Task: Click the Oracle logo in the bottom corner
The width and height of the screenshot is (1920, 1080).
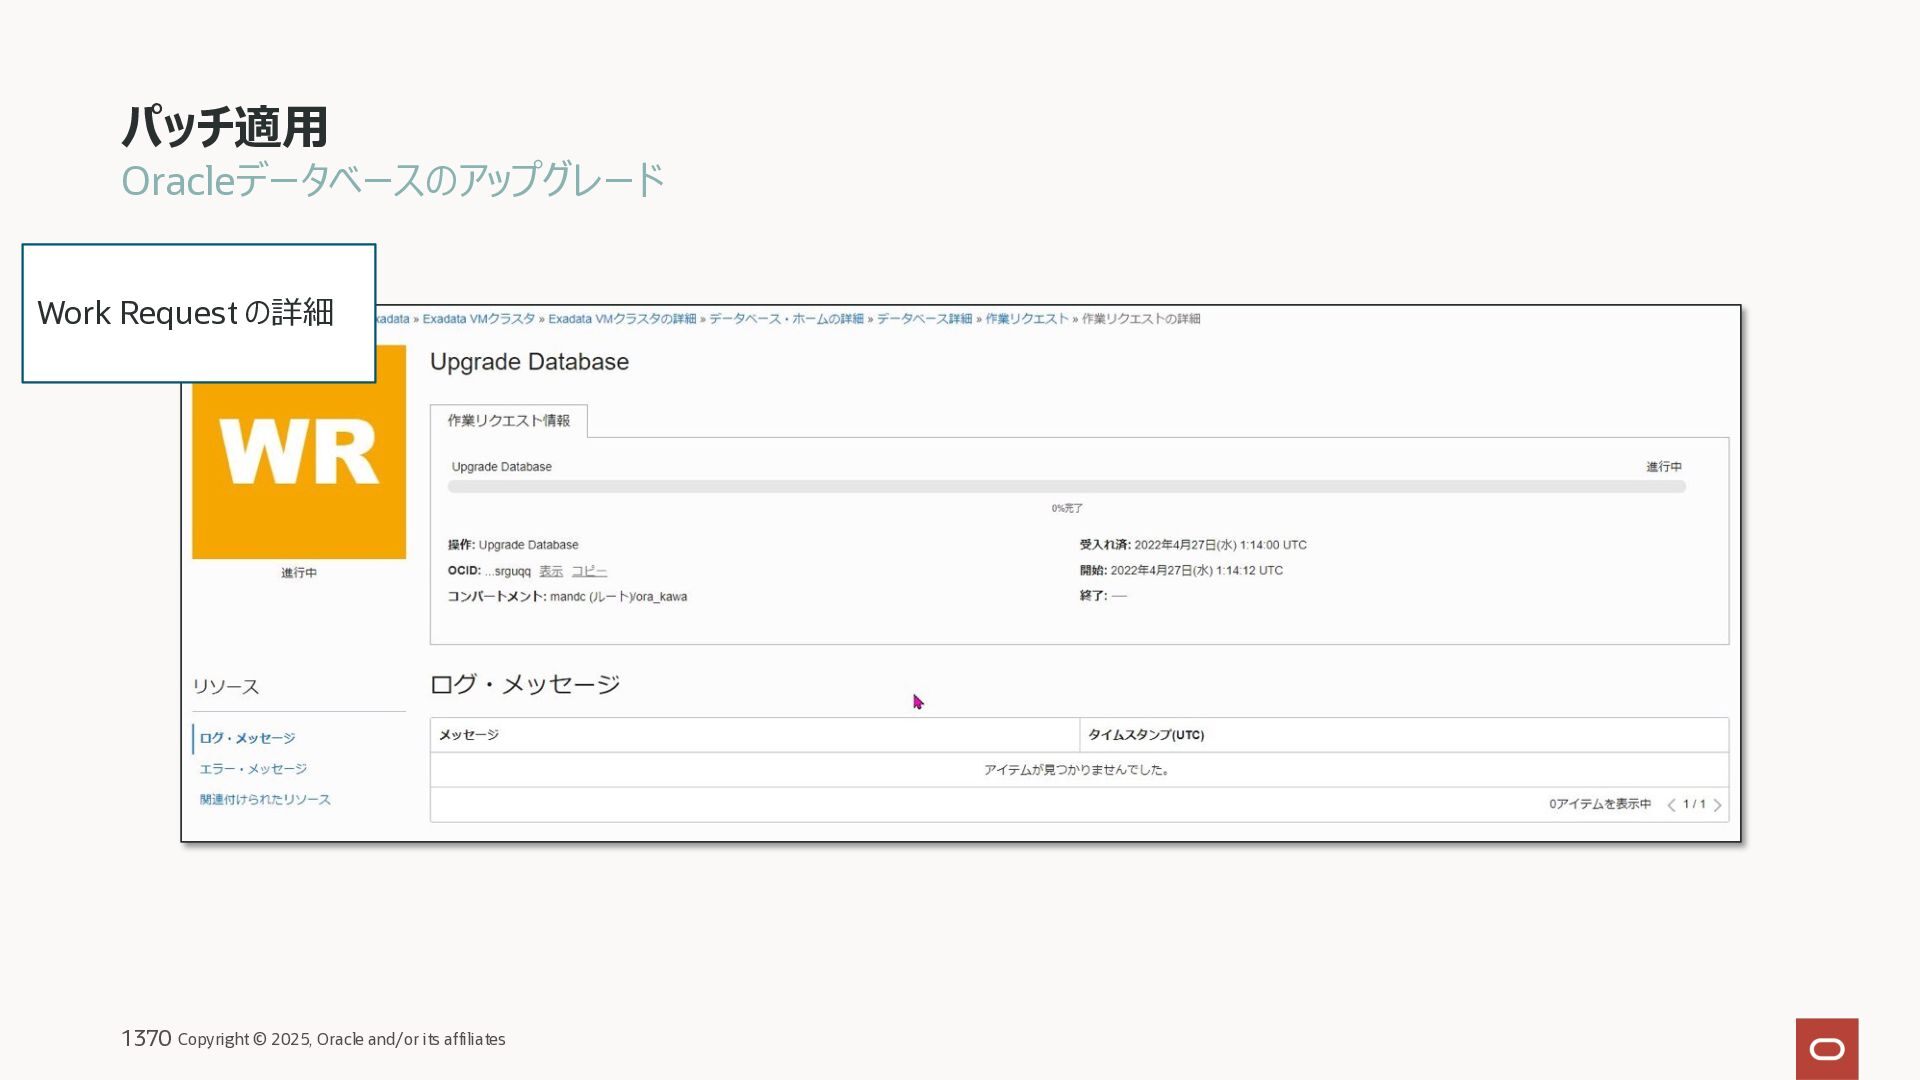Action: (1826, 1048)
